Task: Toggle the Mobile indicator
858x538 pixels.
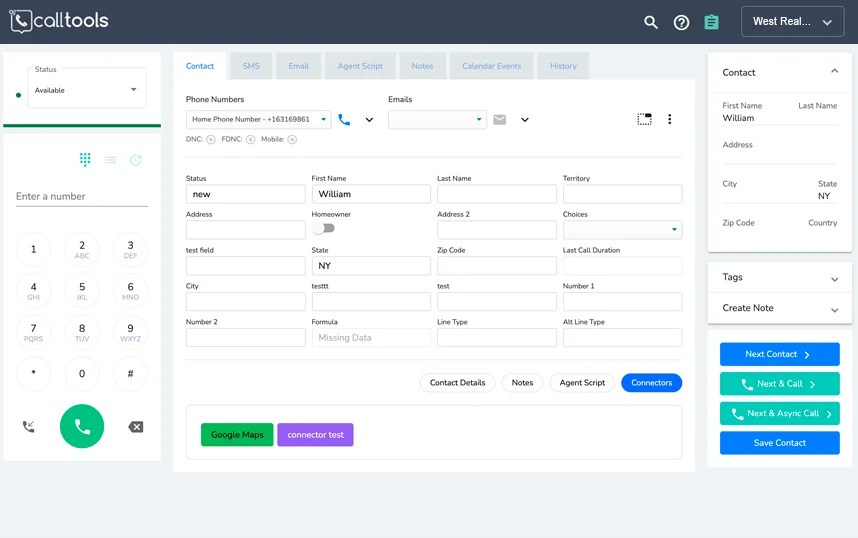Action: [292, 140]
